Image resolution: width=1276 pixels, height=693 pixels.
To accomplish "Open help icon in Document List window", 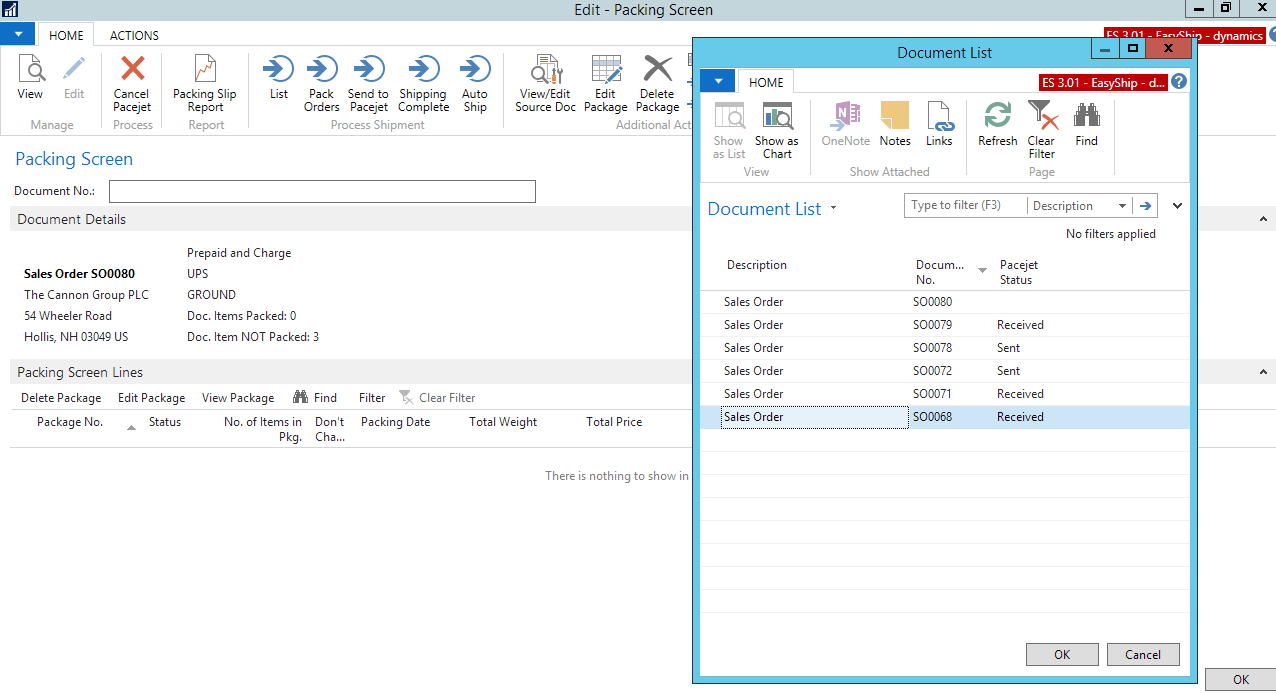I will pos(1179,82).
